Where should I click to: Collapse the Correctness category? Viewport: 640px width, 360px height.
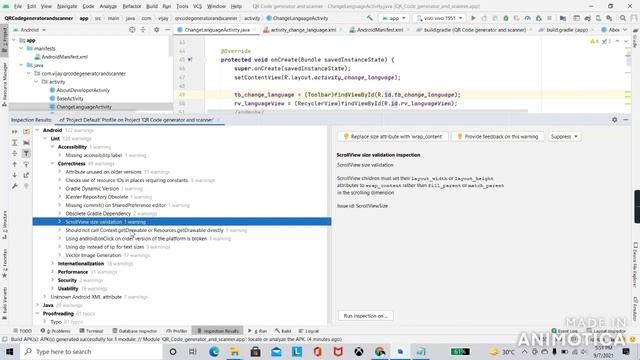tap(53, 163)
